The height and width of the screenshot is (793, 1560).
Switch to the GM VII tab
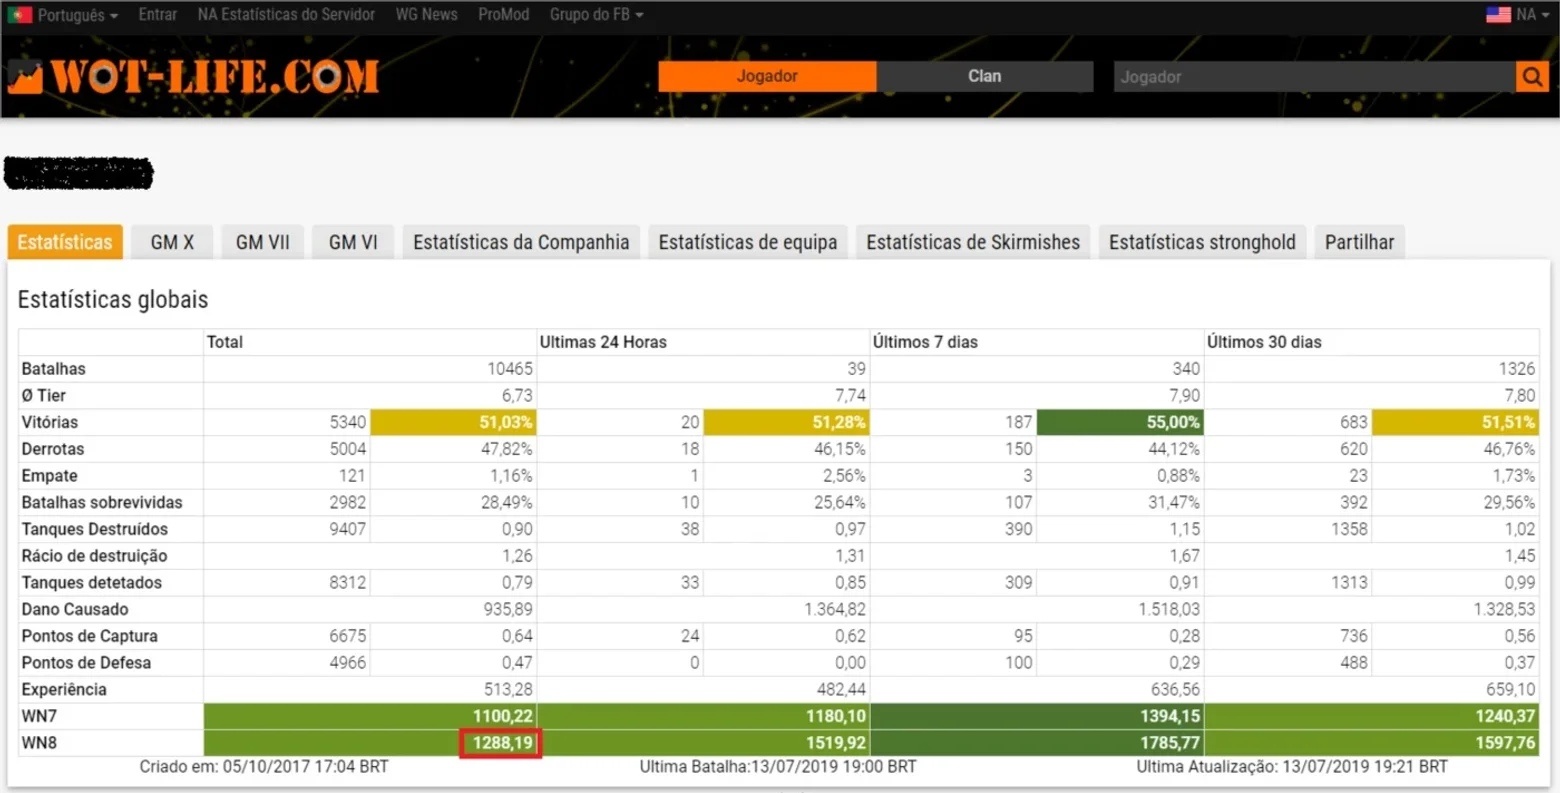pos(263,242)
